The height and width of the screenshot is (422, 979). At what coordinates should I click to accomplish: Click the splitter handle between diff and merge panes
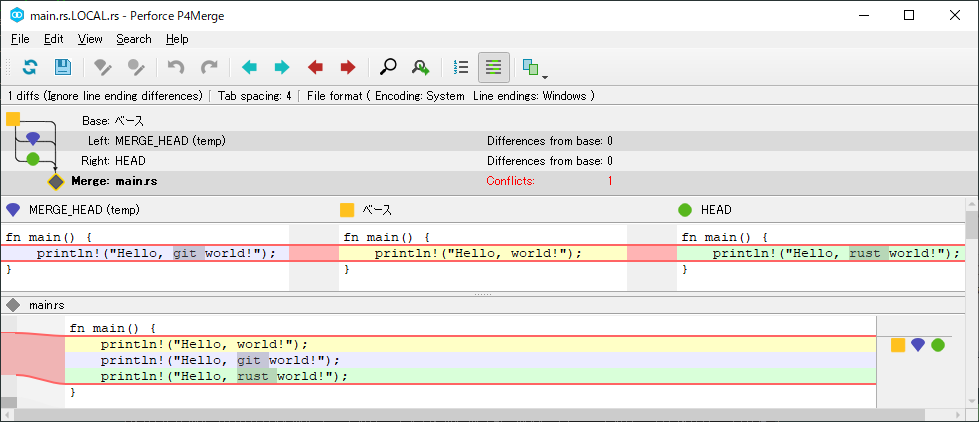[483, 293]
